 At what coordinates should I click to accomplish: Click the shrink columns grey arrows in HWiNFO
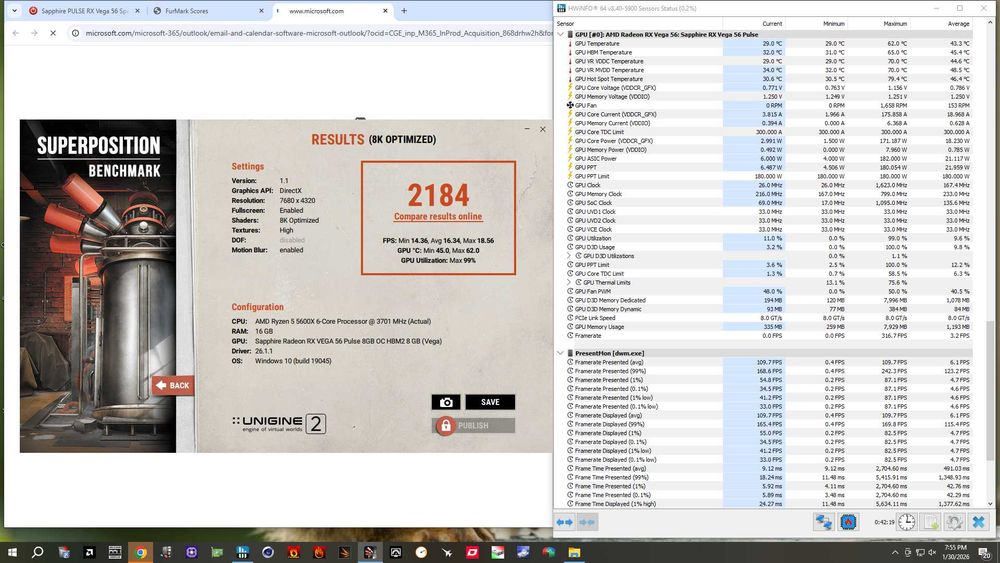pos(587,522)
